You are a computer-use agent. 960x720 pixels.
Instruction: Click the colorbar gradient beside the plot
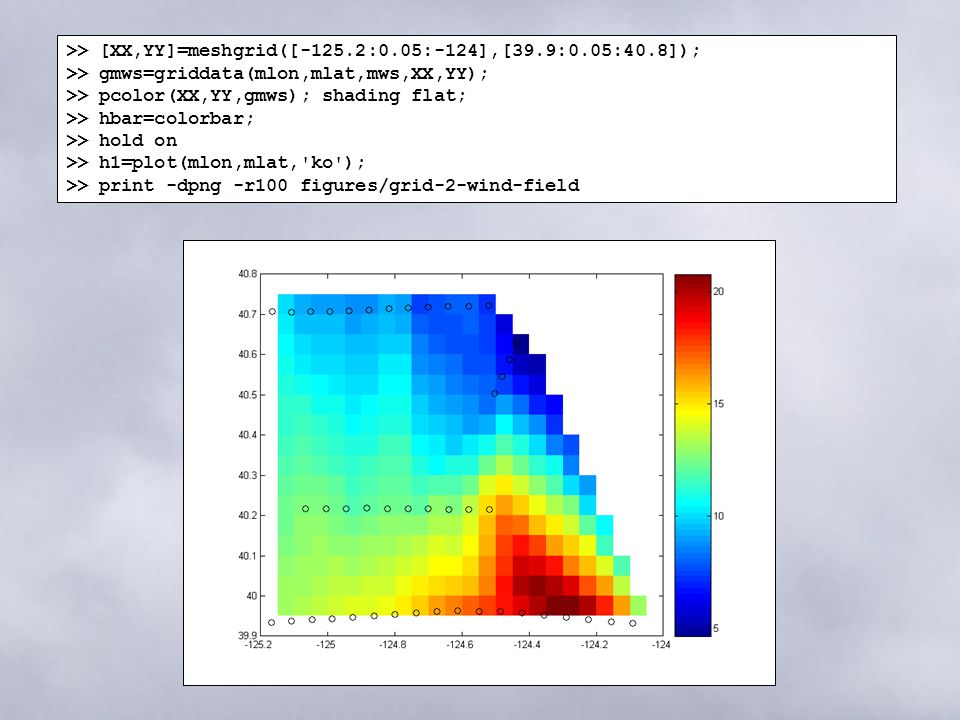pos(692,455)
